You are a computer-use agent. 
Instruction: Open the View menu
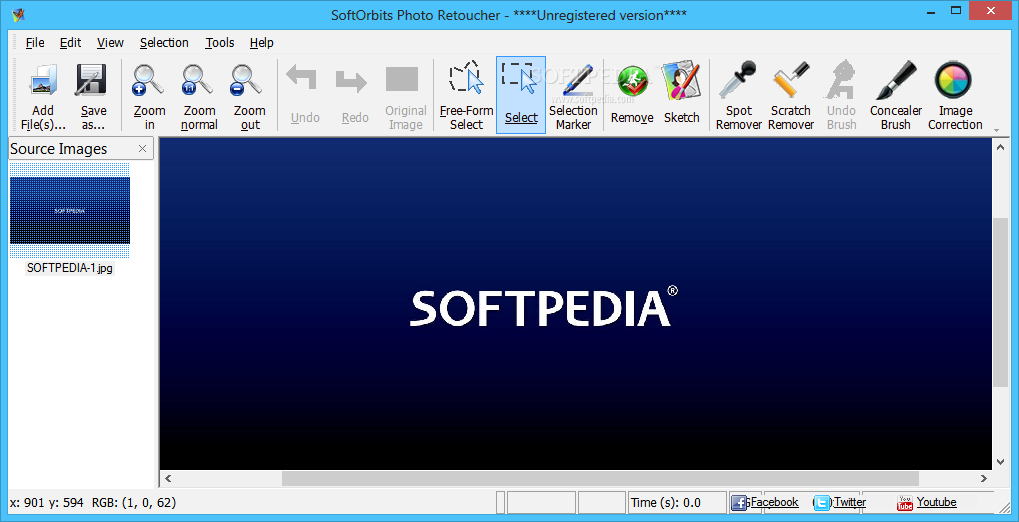pos(110,42)
